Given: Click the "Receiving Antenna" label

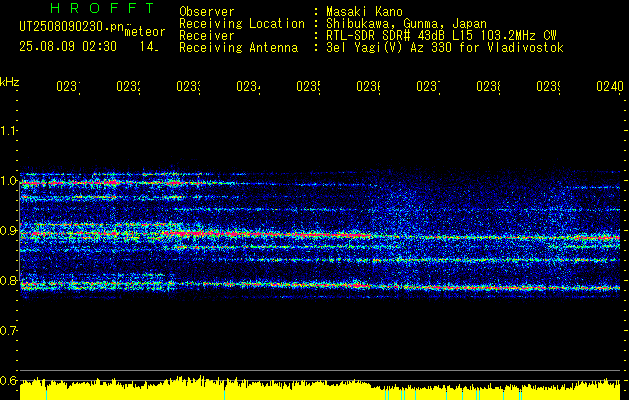Looking at the screenshot, I should coord(239,48).
